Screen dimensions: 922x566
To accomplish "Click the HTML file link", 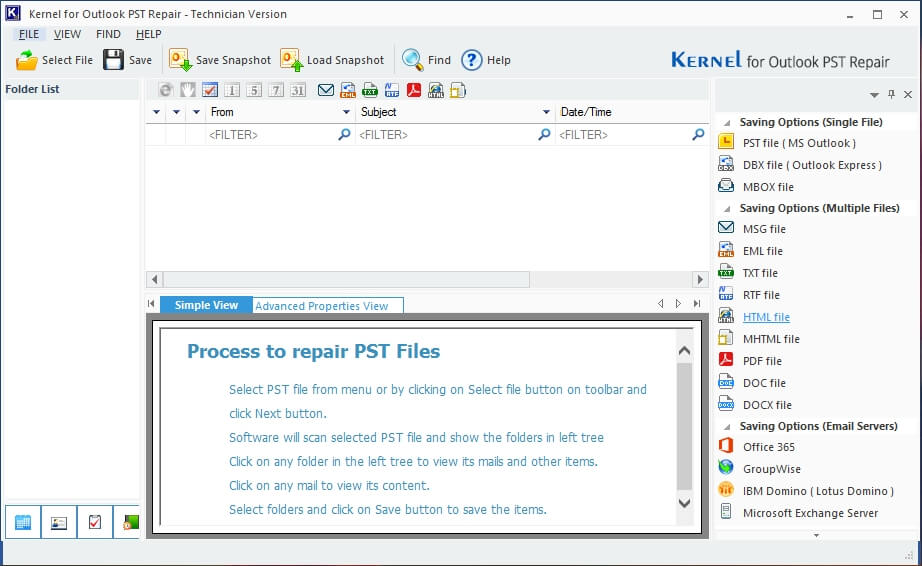I will pyautogui.click(x=766, y=317).
